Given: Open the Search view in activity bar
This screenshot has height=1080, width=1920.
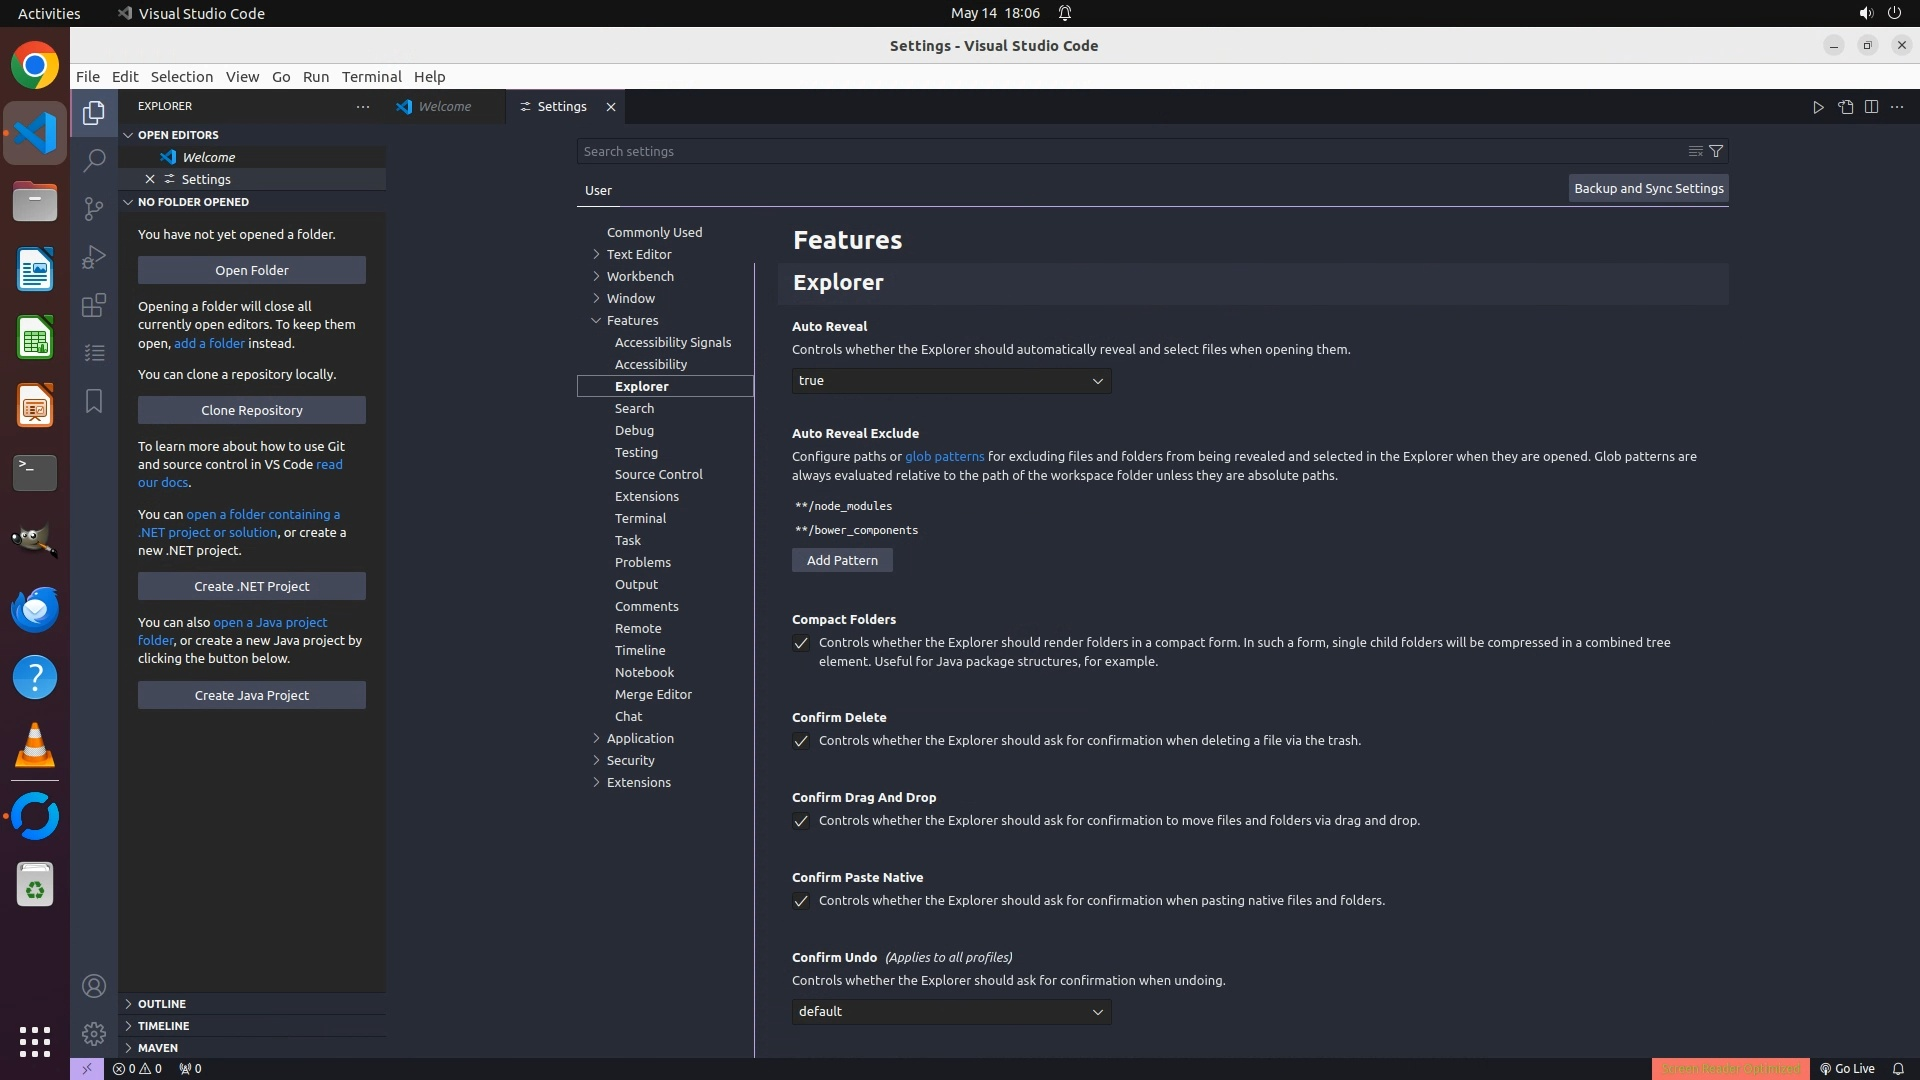Looking at the screenshot, I should click(x=94, y=160).
